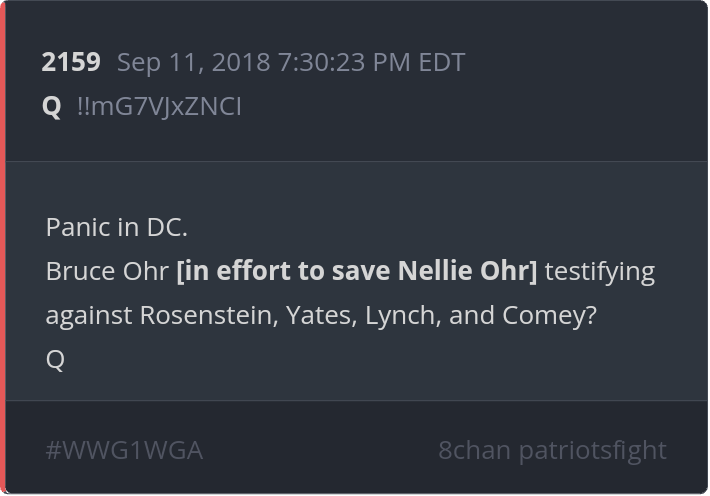
Task: Click the word 'Comey?'
Action: click(549, 316)
